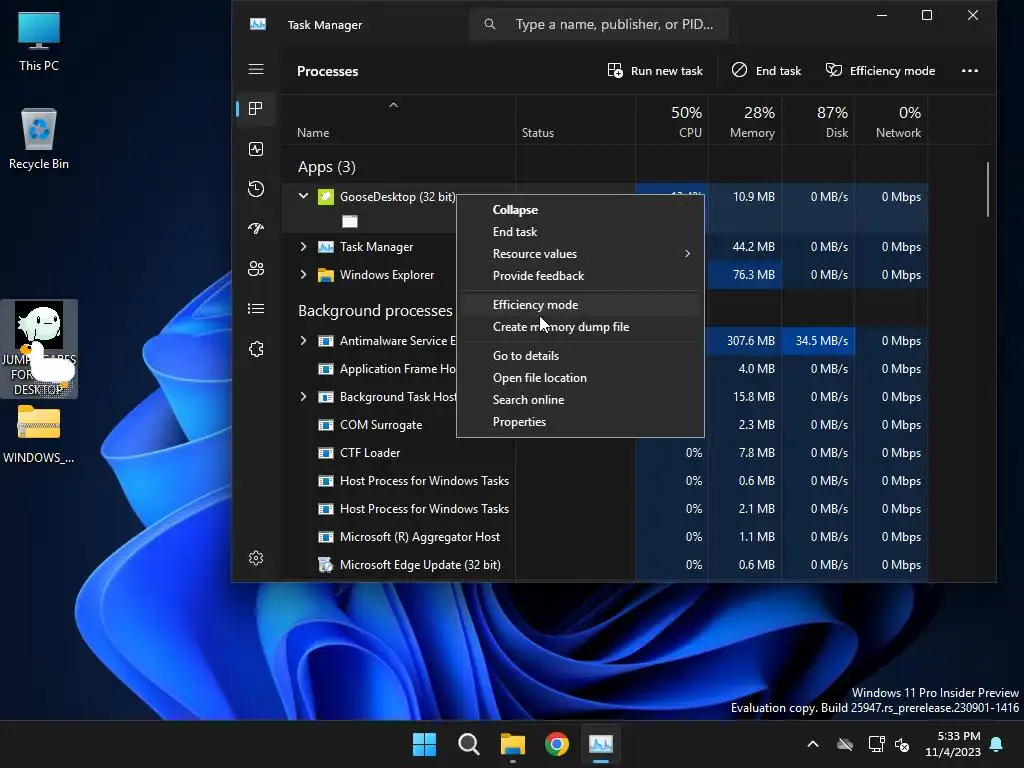Choose Properties in the context menu
The image size is (1024, 768).
click(x=580, y=422)
